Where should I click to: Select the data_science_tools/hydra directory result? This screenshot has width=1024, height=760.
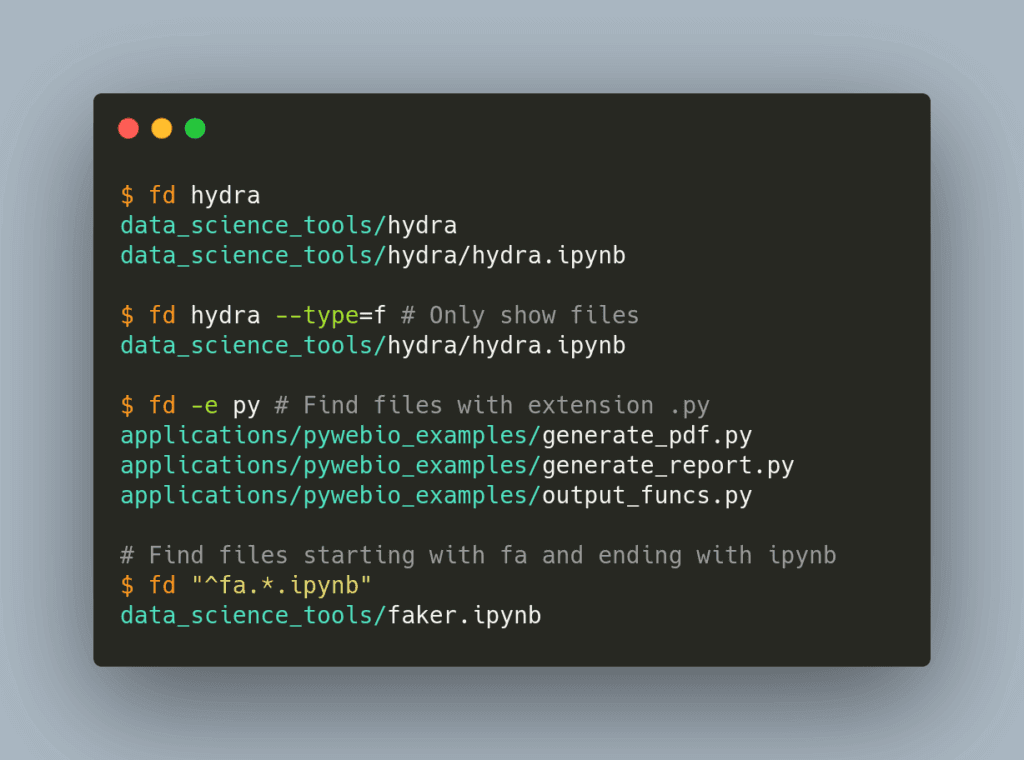click(288, 225)
